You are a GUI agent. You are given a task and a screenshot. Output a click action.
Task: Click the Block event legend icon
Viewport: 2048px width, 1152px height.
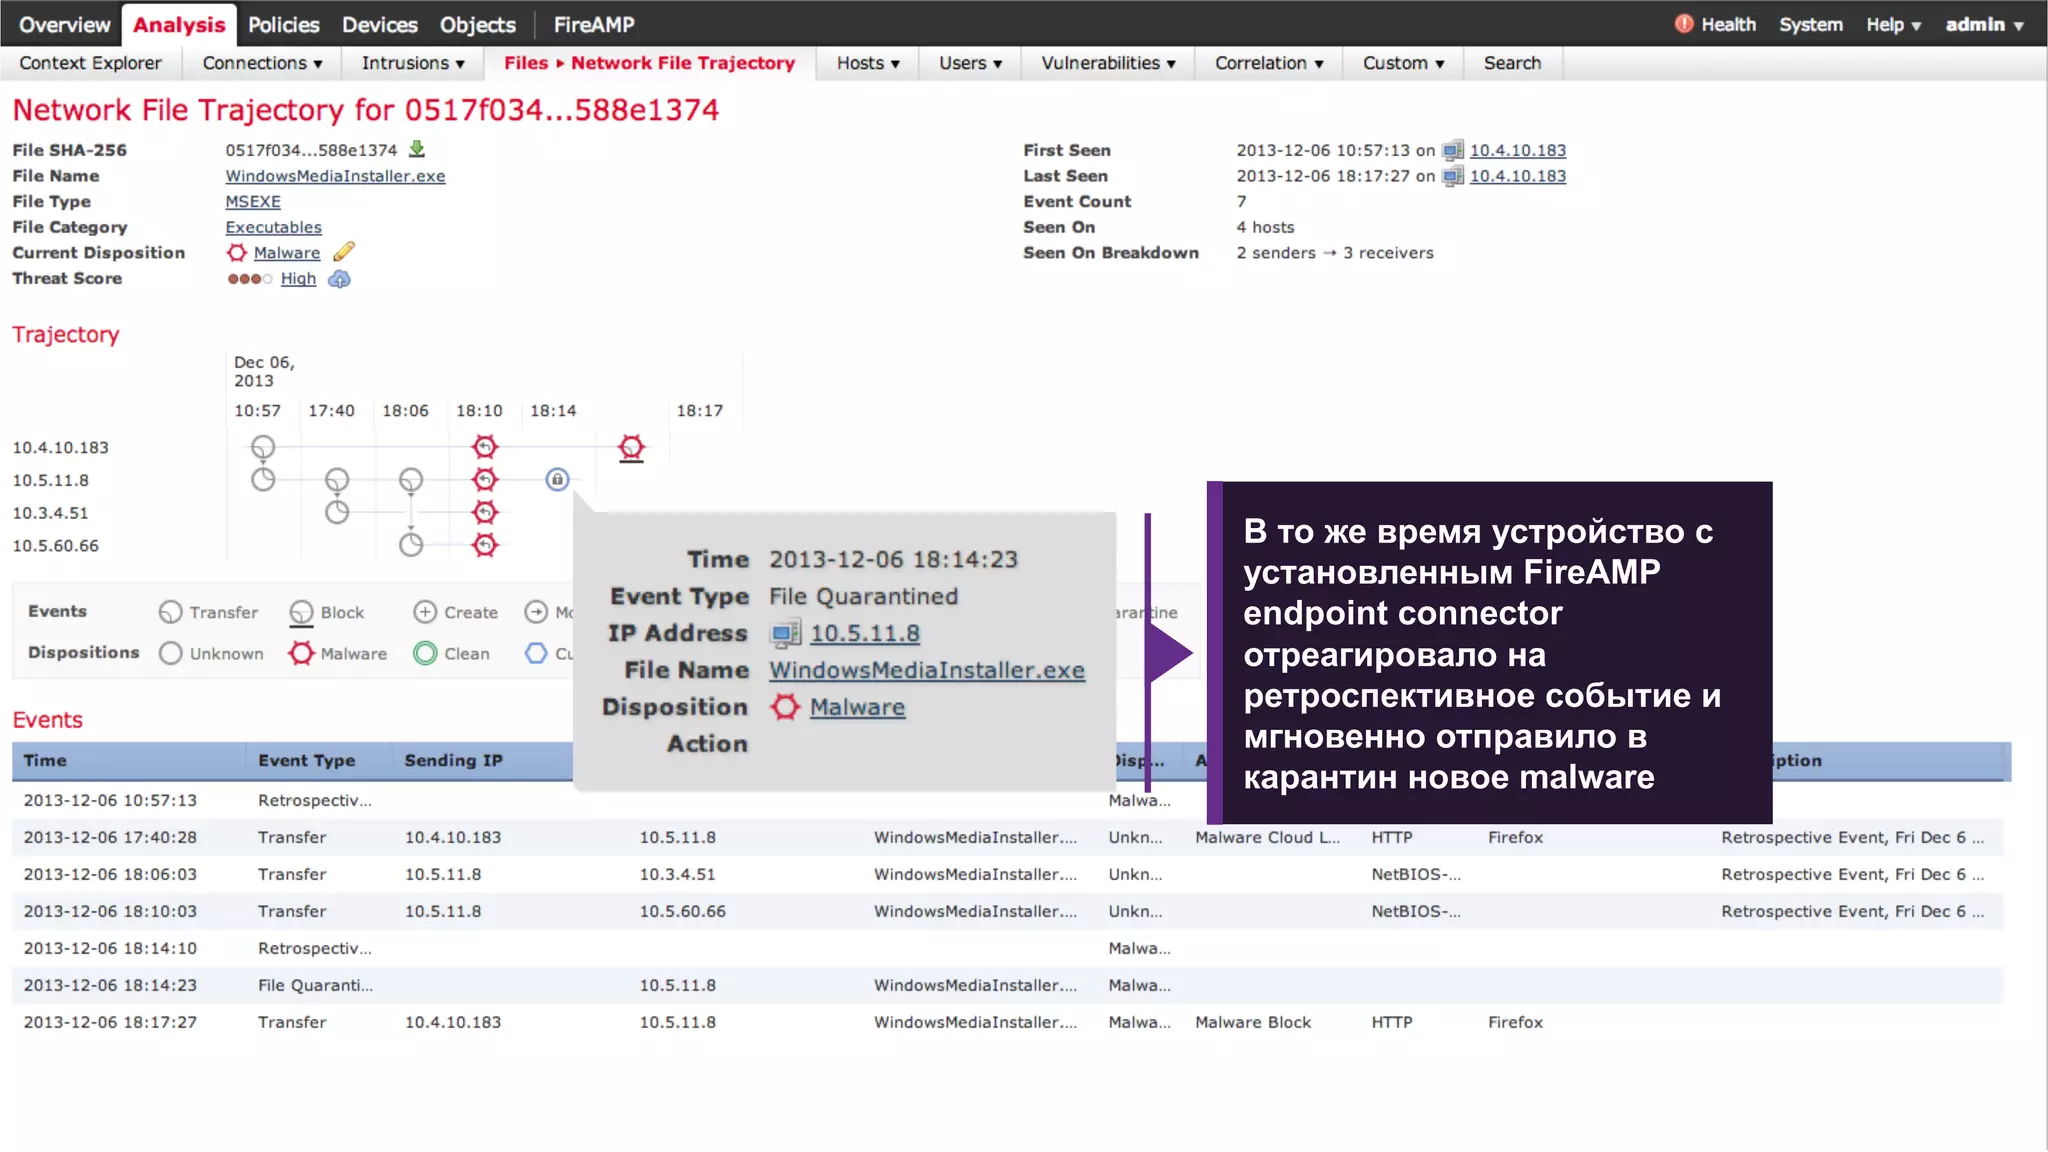[301, 612]
